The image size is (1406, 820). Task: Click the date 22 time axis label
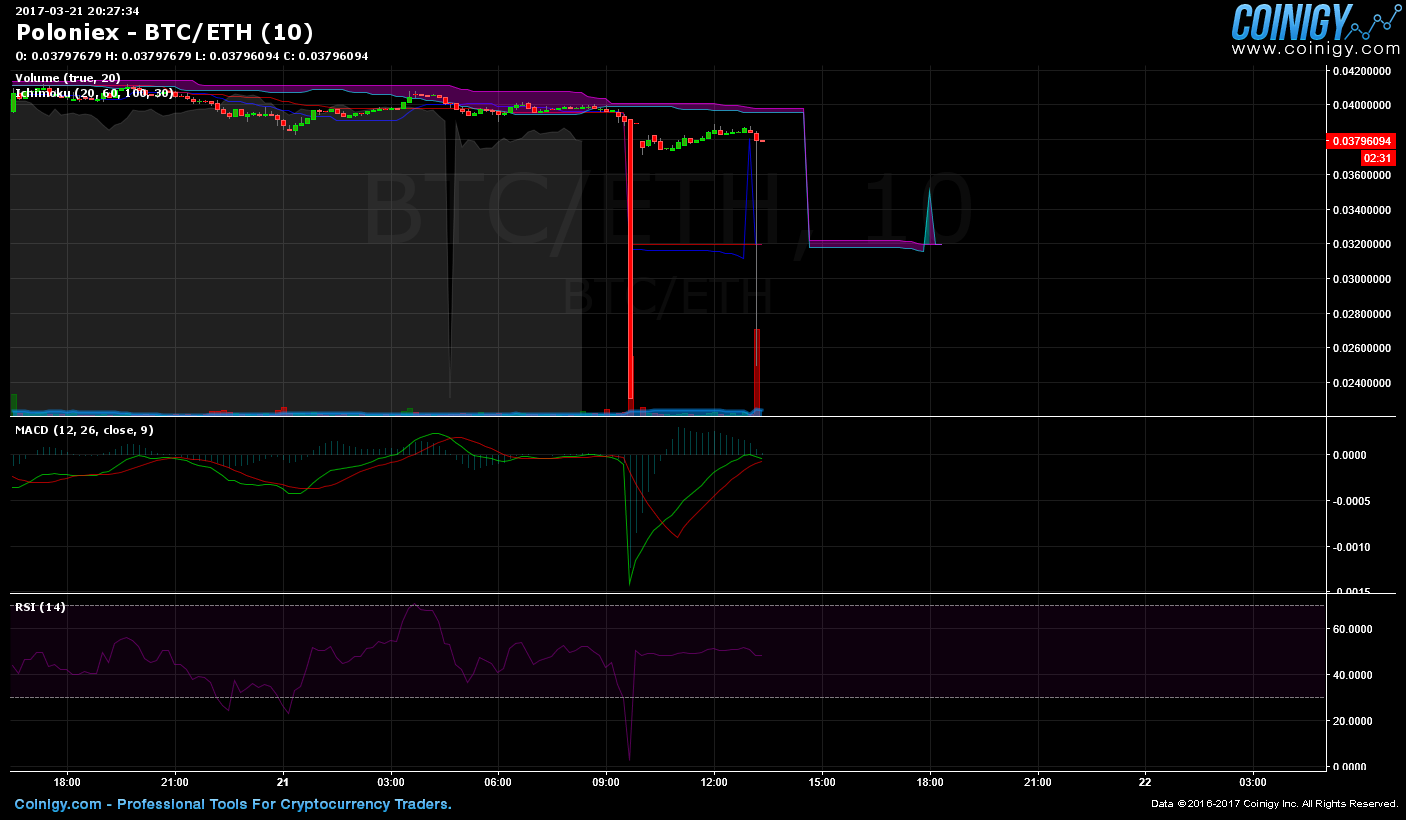(1145, 782)
